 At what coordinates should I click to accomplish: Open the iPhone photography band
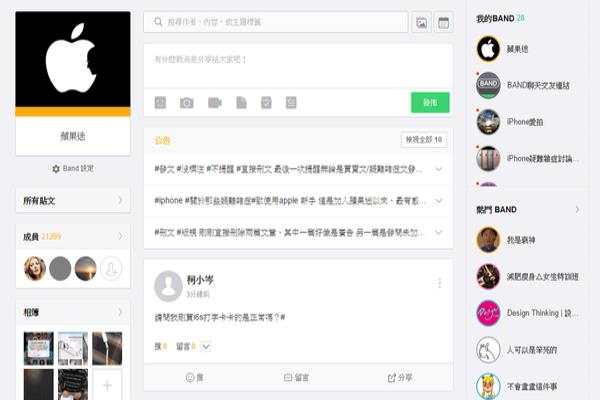[x=488, y=122]
